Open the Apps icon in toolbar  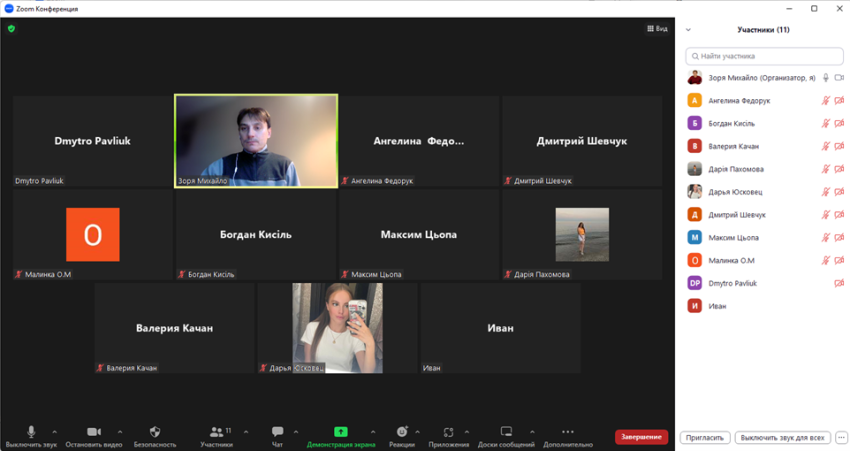448,432
